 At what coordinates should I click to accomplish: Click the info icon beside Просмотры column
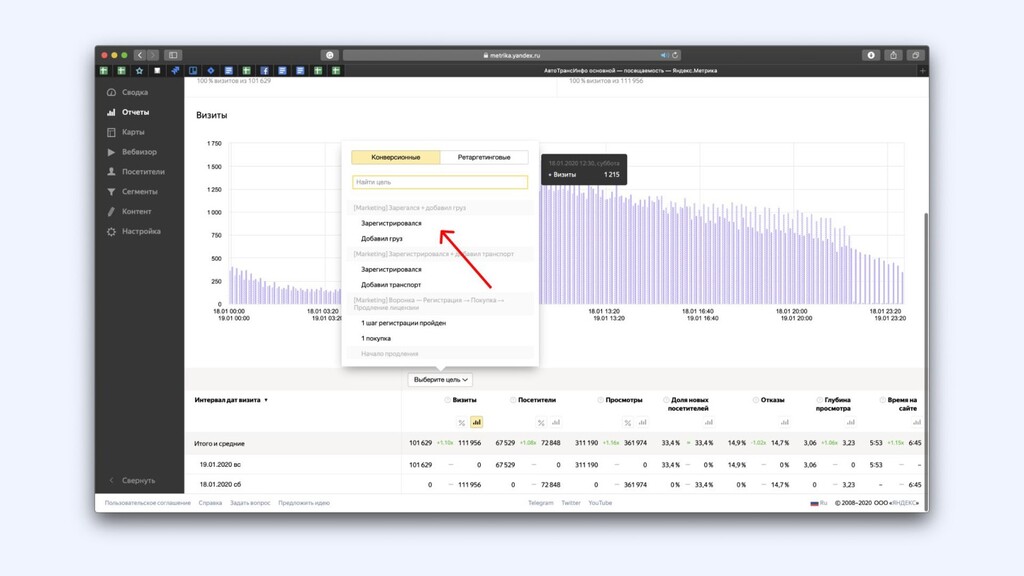click(600, 400)
